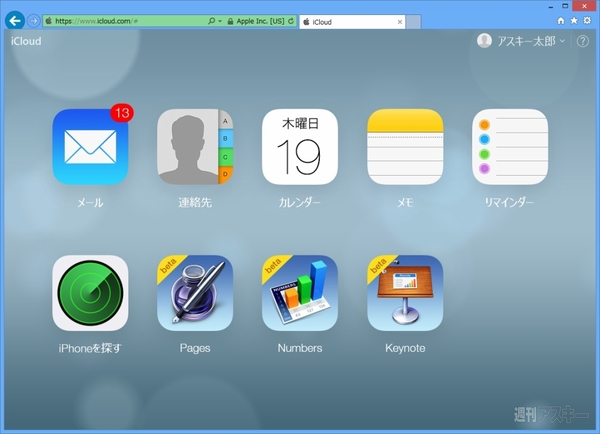Open the Mail app icon

[x=90, y=147]
